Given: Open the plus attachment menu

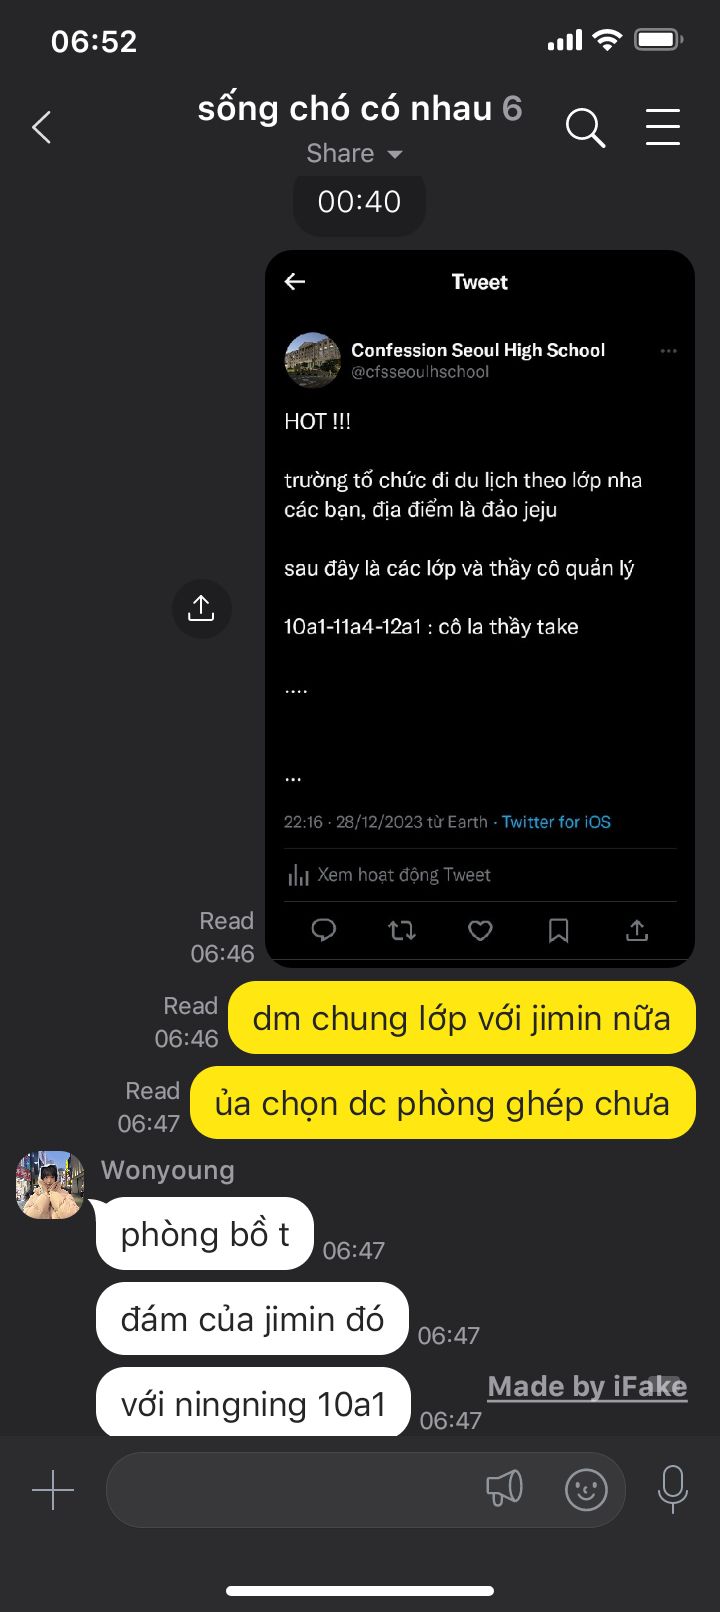Looking at the screenshot, I should 53,1489.
